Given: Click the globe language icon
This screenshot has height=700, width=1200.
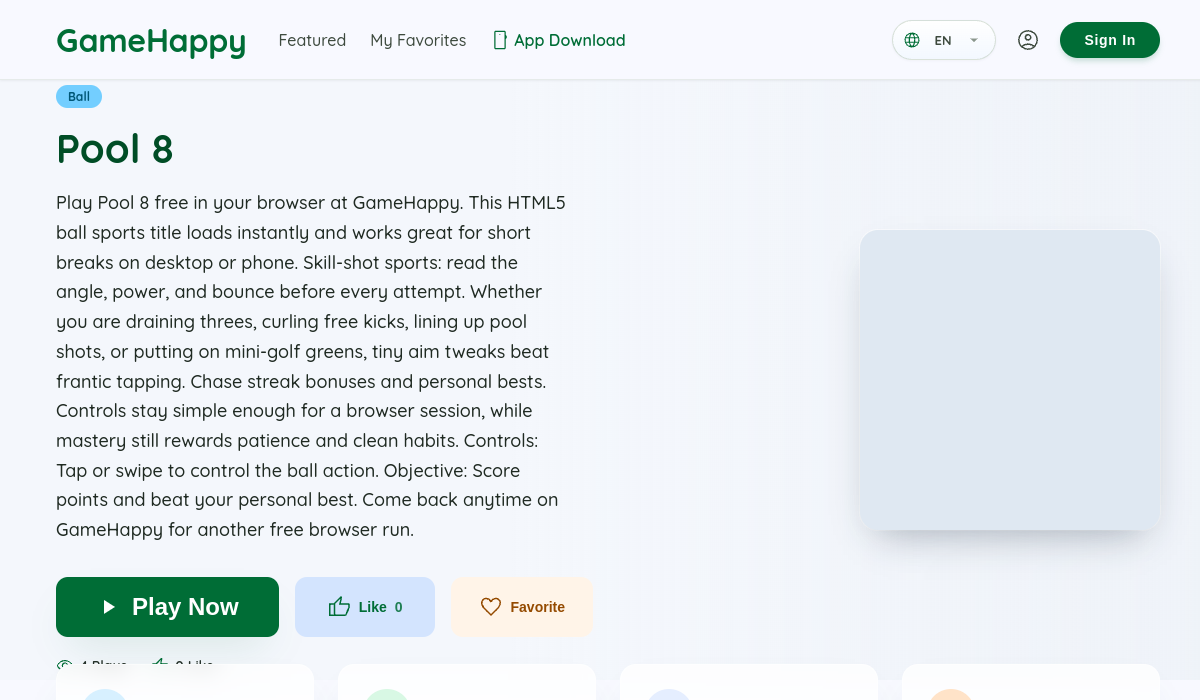Looking at the screenshot, I should 912,40.
